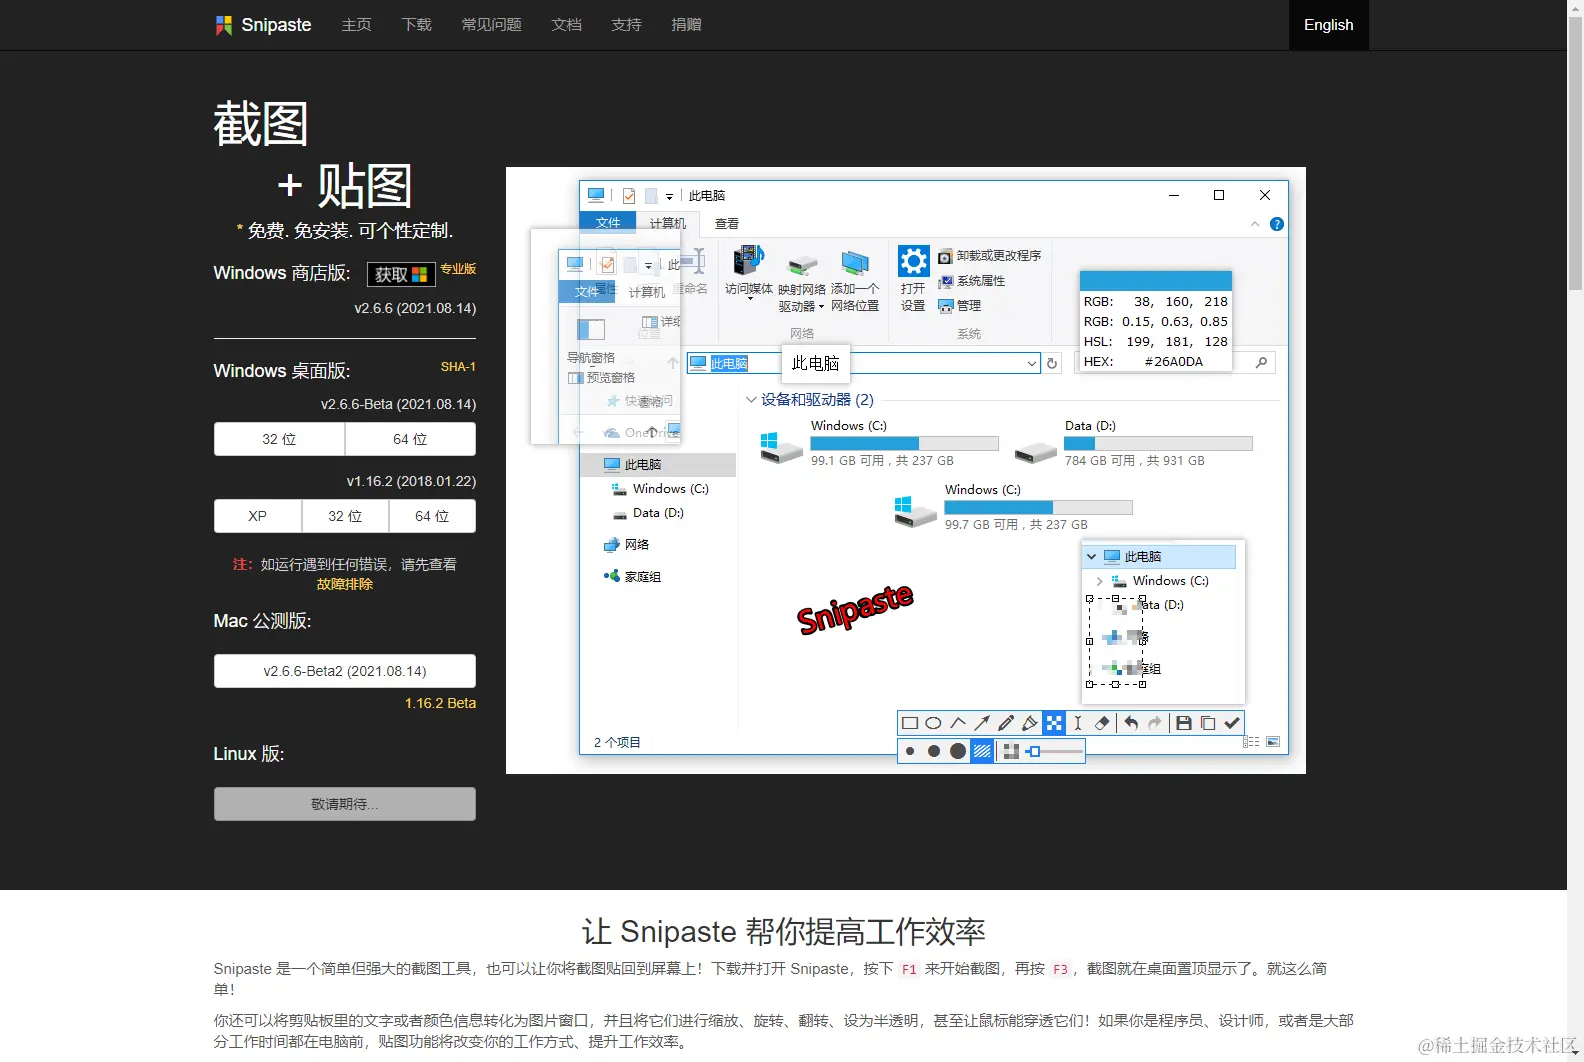Image resolution: width=1584 pixels, height=1062 pixels.
Task: Open the address bar dropdown arrow
Action: (x=1032, y=364)
